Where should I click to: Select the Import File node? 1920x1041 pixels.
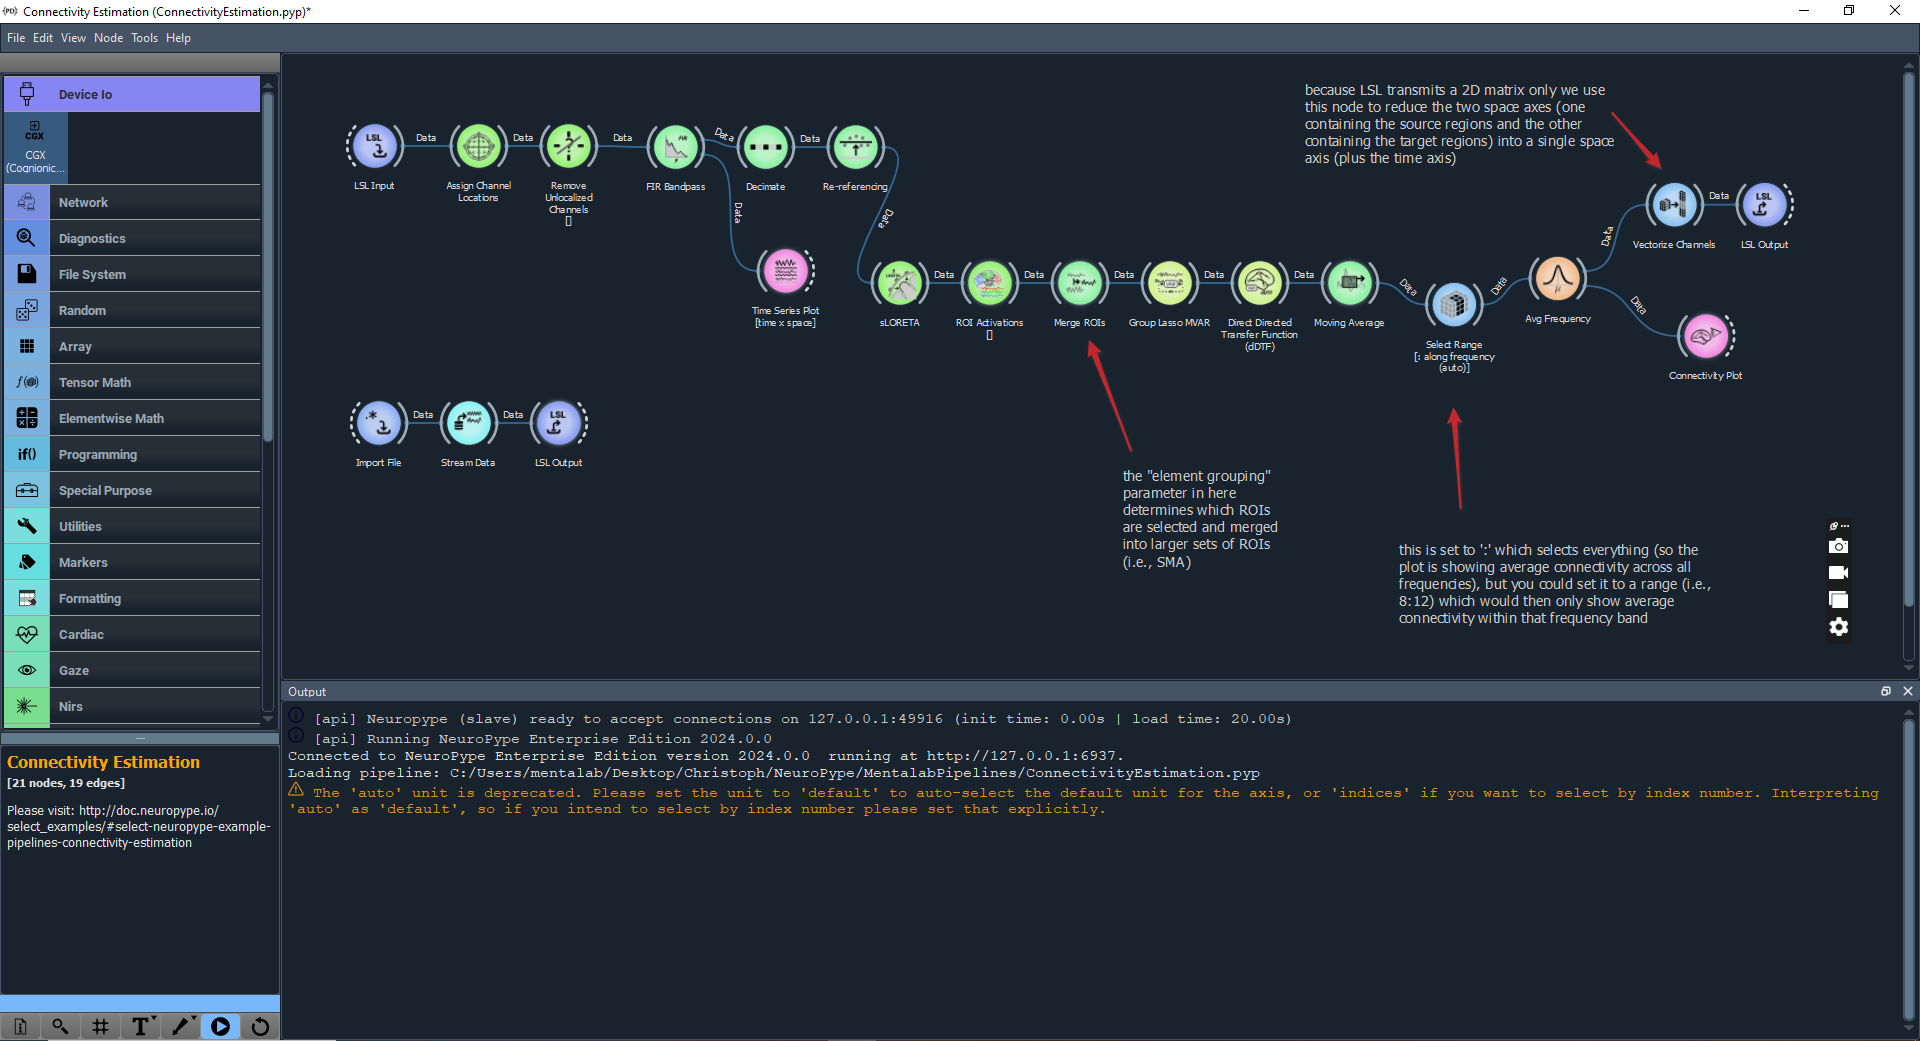[378, 423]
